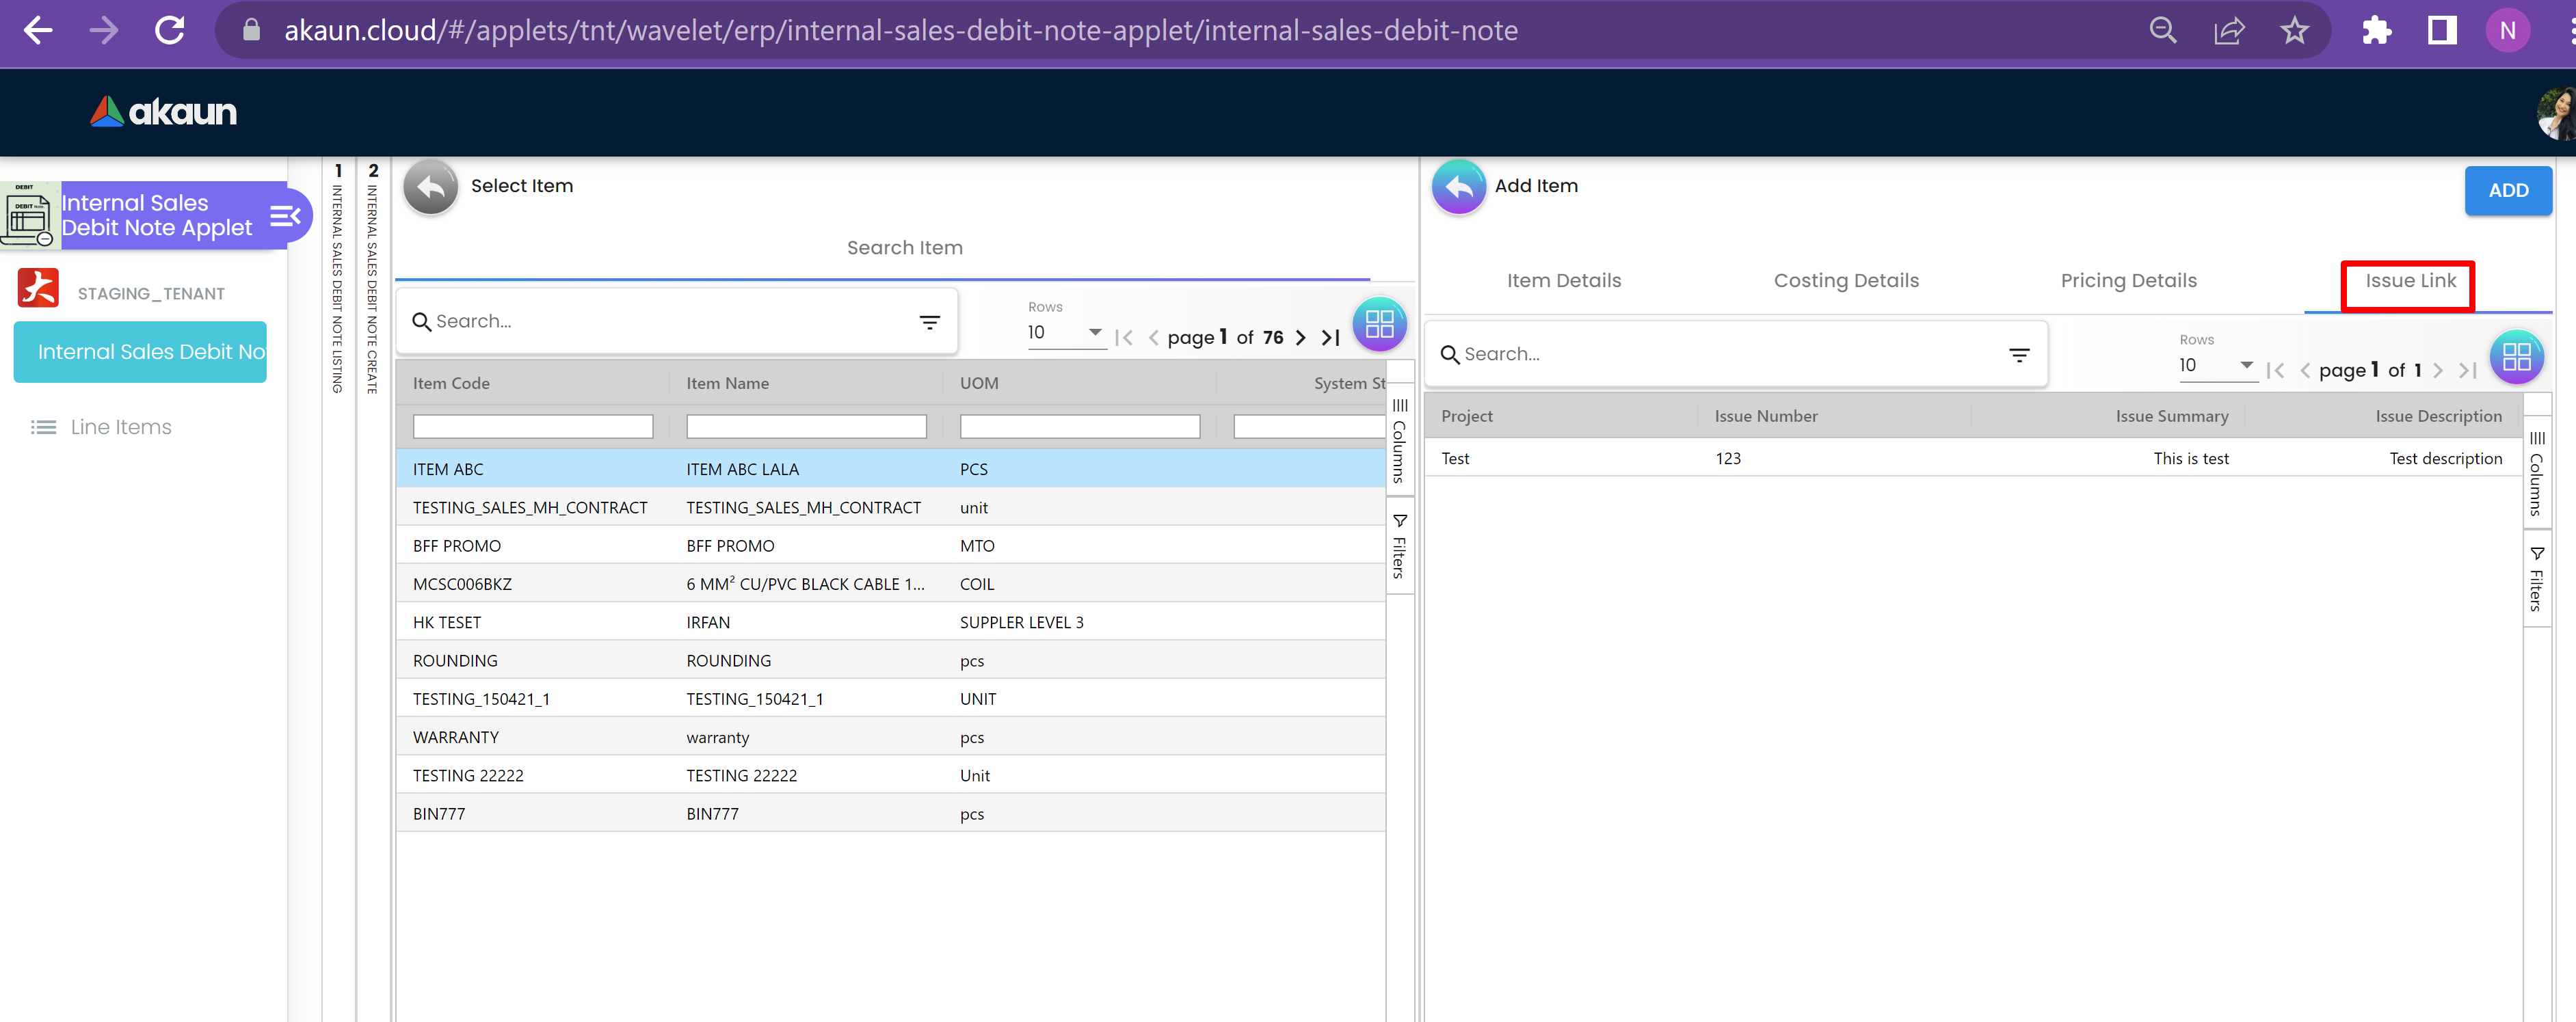Switch to Costing Details tab
This screenshot has width=2576, height=1022.
point(1845,281)
